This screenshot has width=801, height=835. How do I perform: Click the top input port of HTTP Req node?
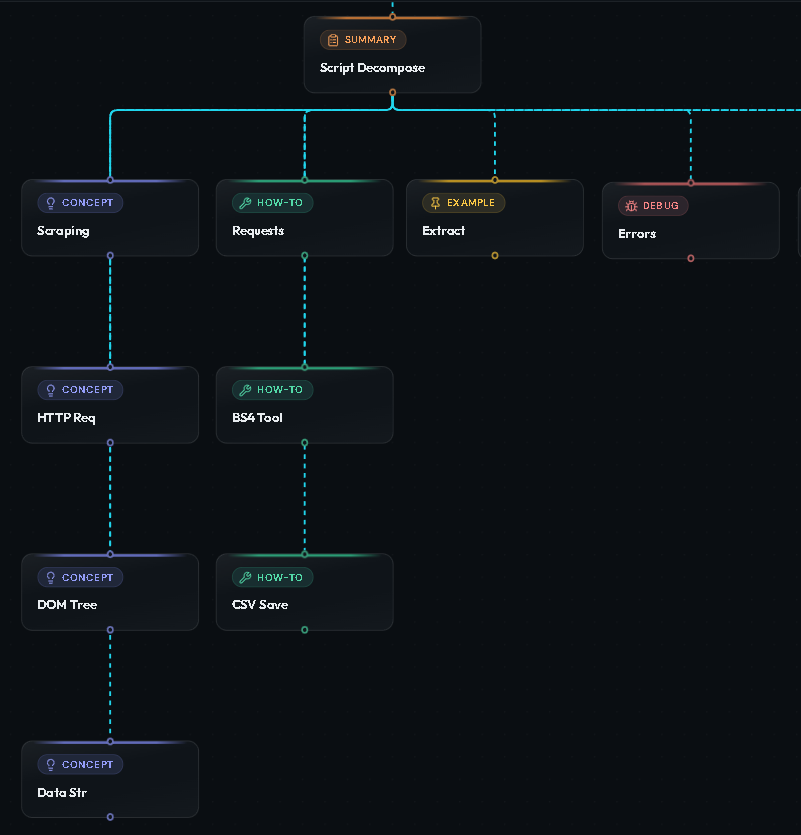[x=110, y=367]
